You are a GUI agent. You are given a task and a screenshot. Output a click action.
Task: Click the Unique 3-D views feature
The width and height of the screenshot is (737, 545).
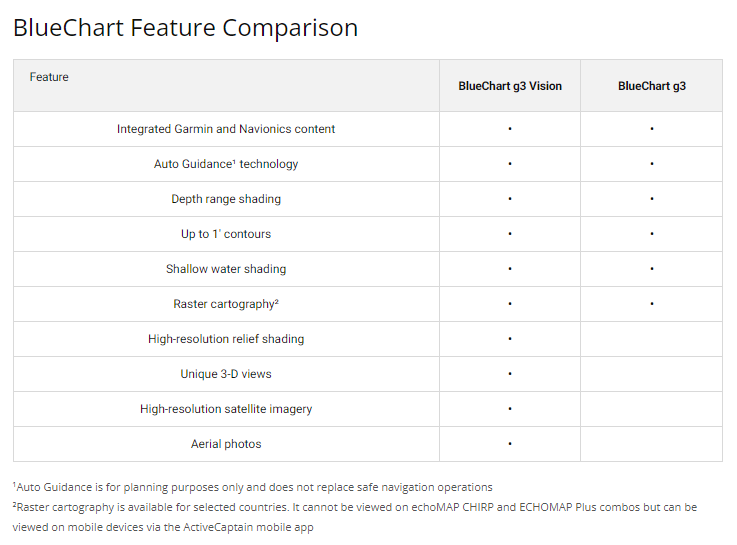(226, 374)
